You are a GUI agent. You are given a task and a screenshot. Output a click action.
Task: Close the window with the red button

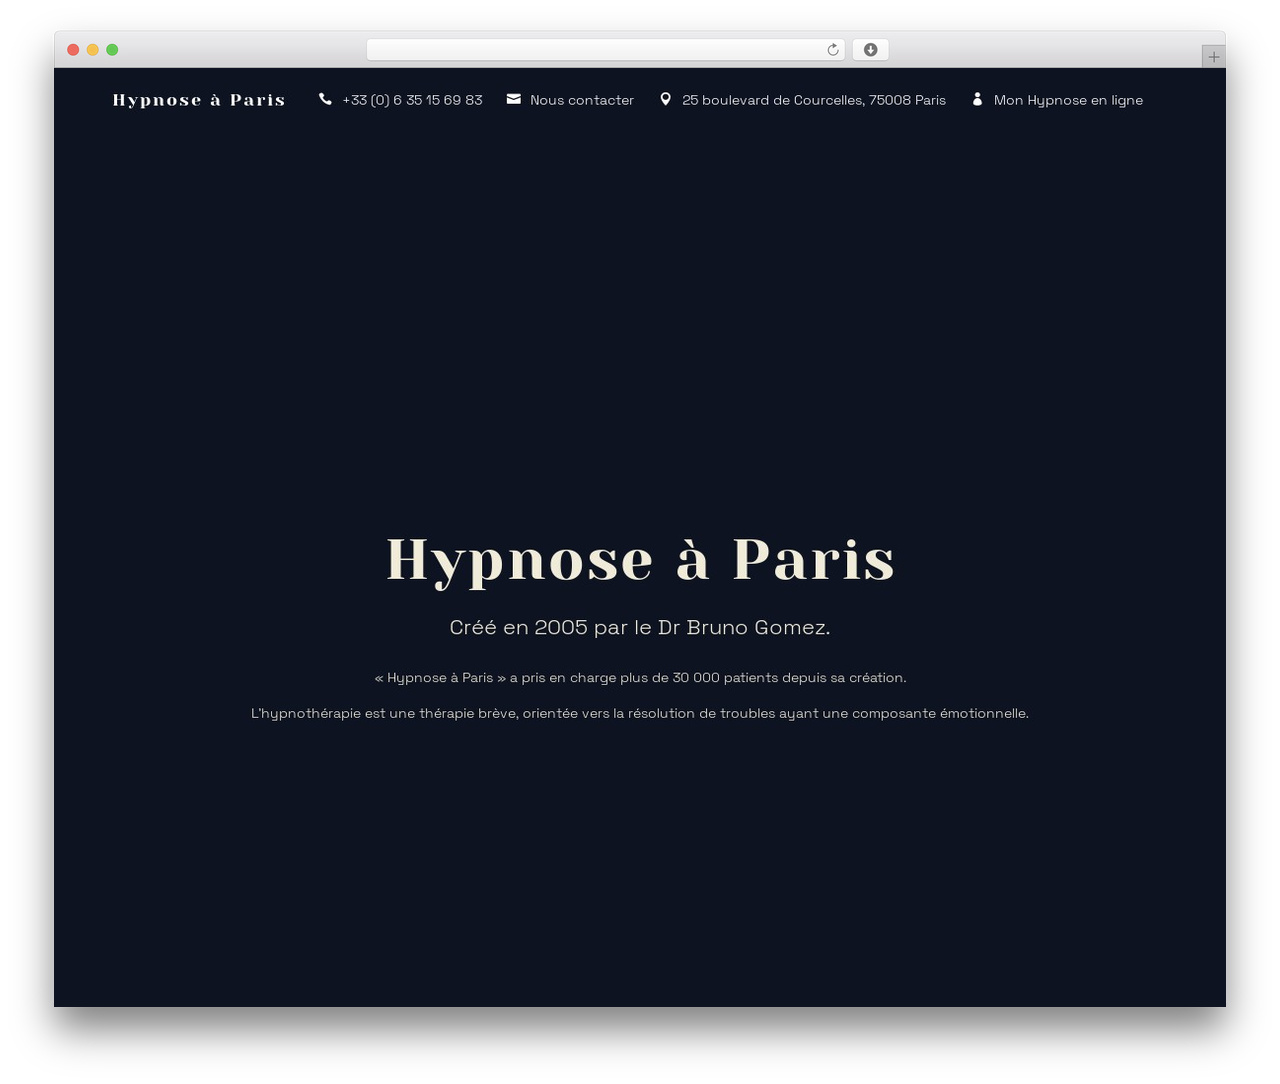tap(73, 50)
